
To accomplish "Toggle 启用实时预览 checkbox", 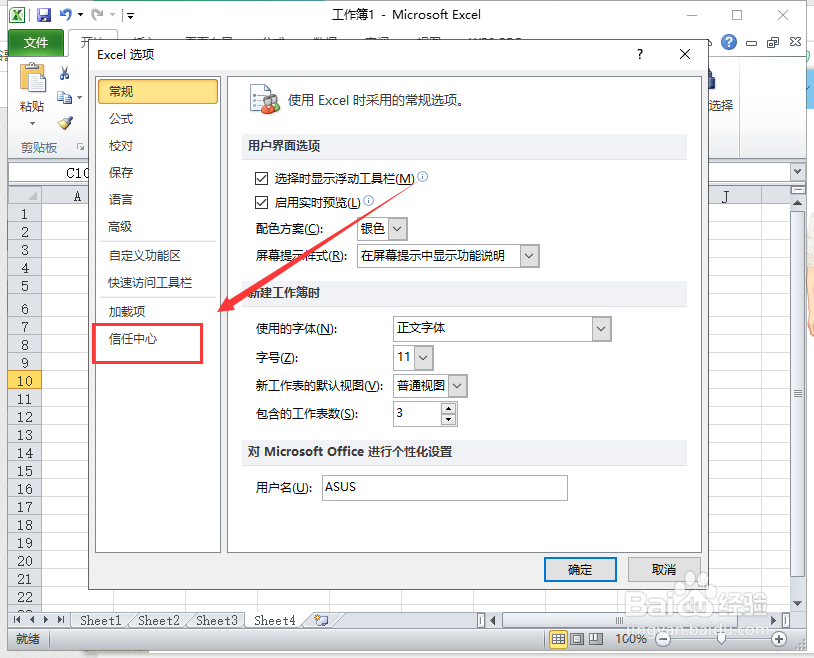I will coord(261,202).
